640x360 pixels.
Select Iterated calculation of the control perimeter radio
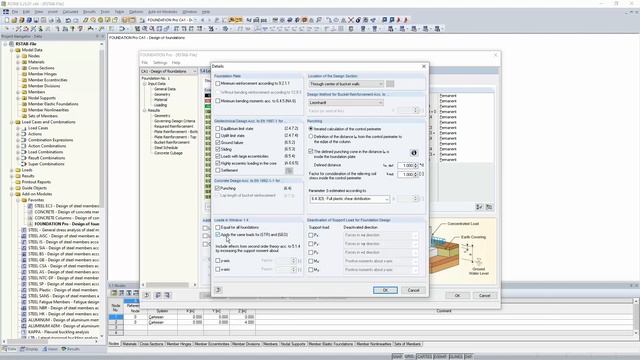311,129
